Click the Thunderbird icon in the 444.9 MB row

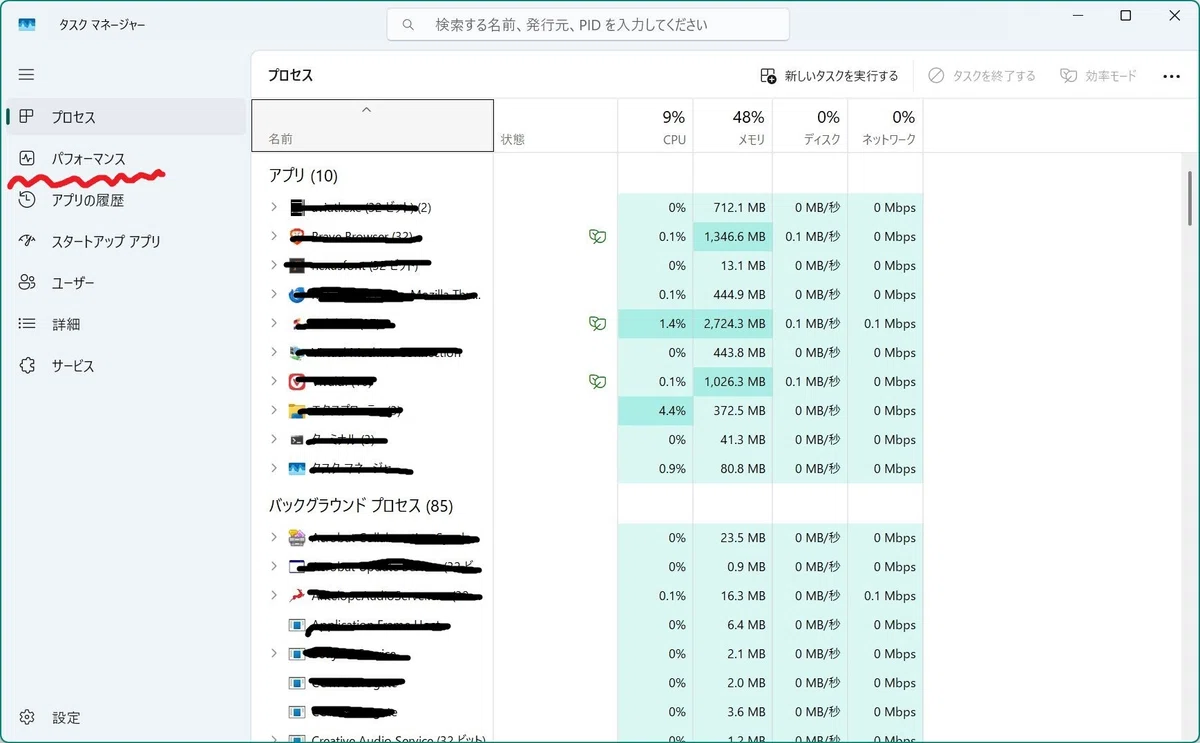pyautogui.click(x=297, y=295)
